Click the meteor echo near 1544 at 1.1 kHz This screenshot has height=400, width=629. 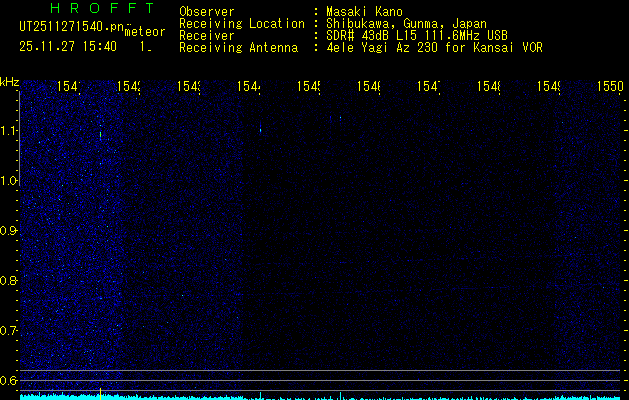tap(260, 129)
